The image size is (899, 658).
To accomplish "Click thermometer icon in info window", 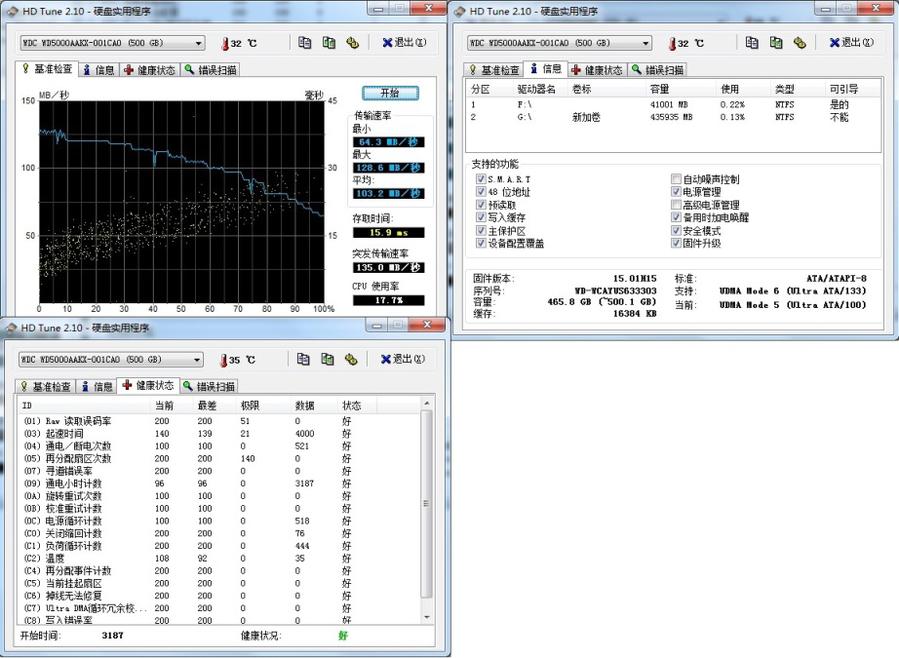I will click(x=672, y=44).
